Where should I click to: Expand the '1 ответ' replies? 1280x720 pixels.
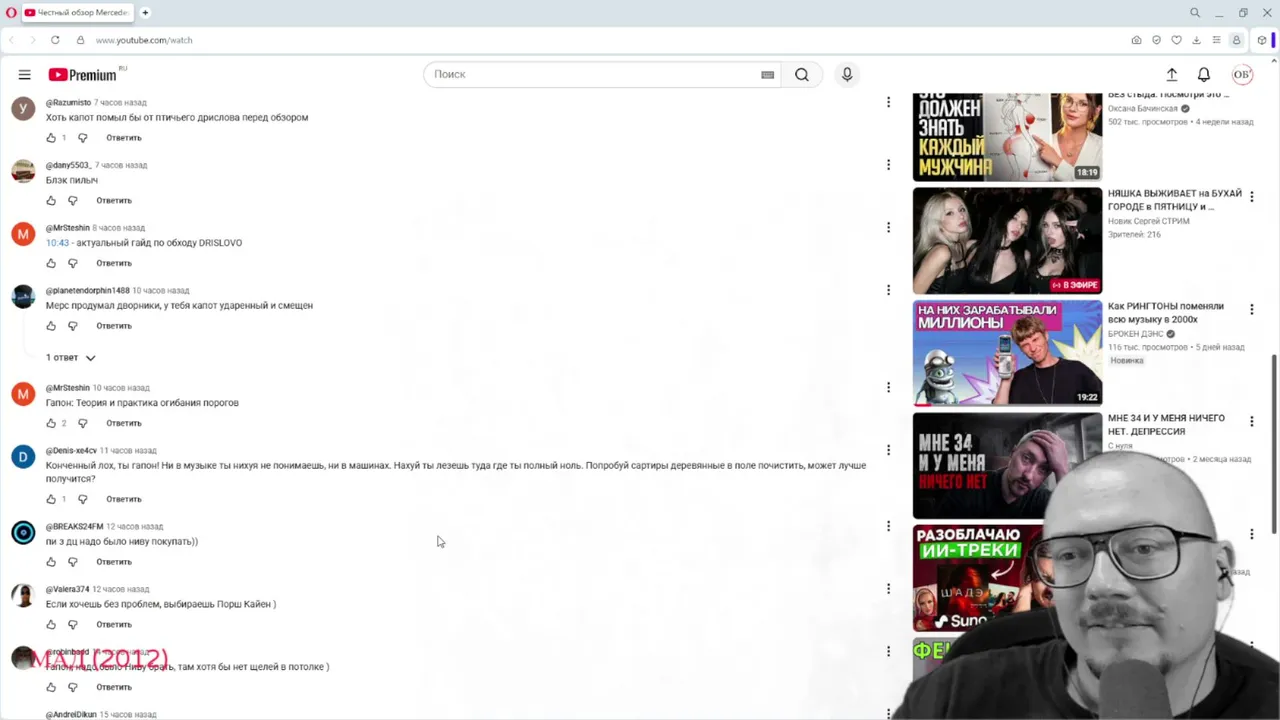click(x=70, y=357)
